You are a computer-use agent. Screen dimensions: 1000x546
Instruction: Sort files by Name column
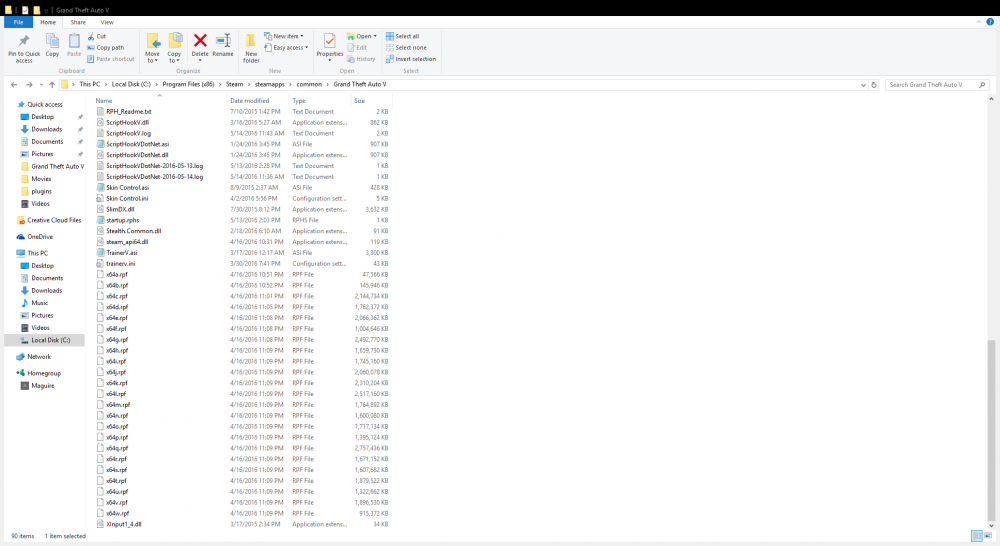click(104, 101)
